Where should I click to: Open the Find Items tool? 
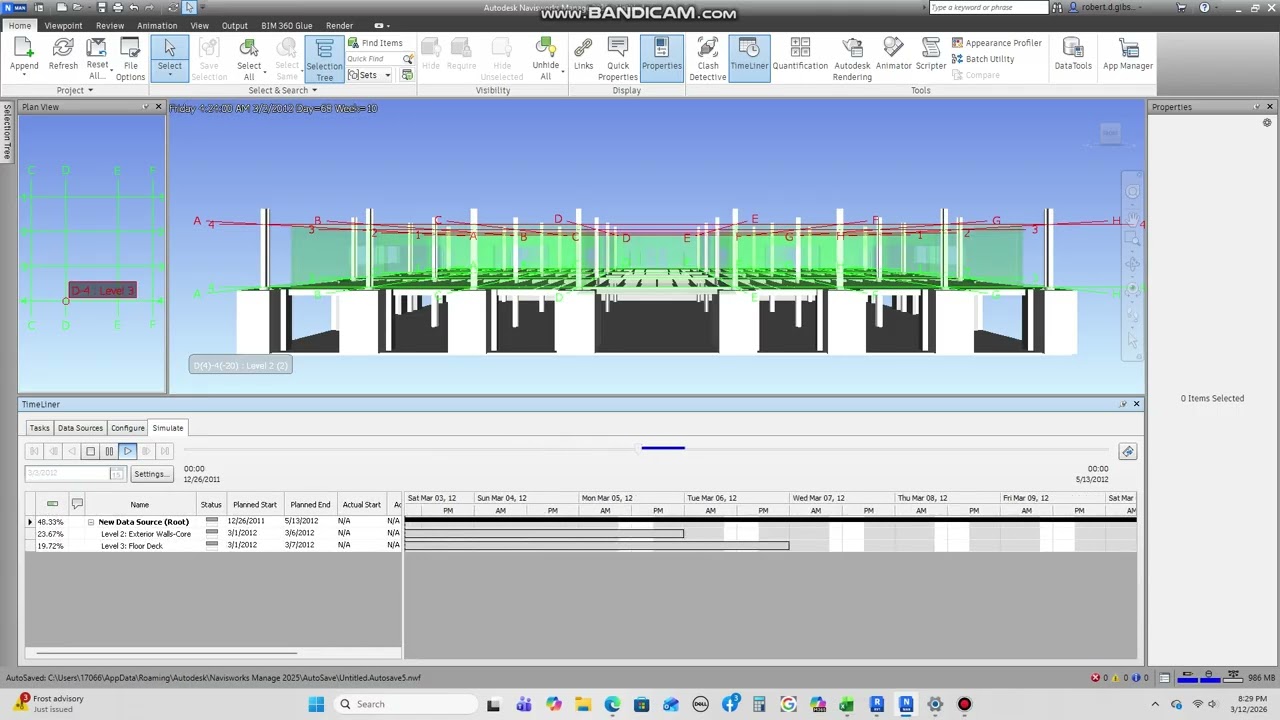point(375,43)
